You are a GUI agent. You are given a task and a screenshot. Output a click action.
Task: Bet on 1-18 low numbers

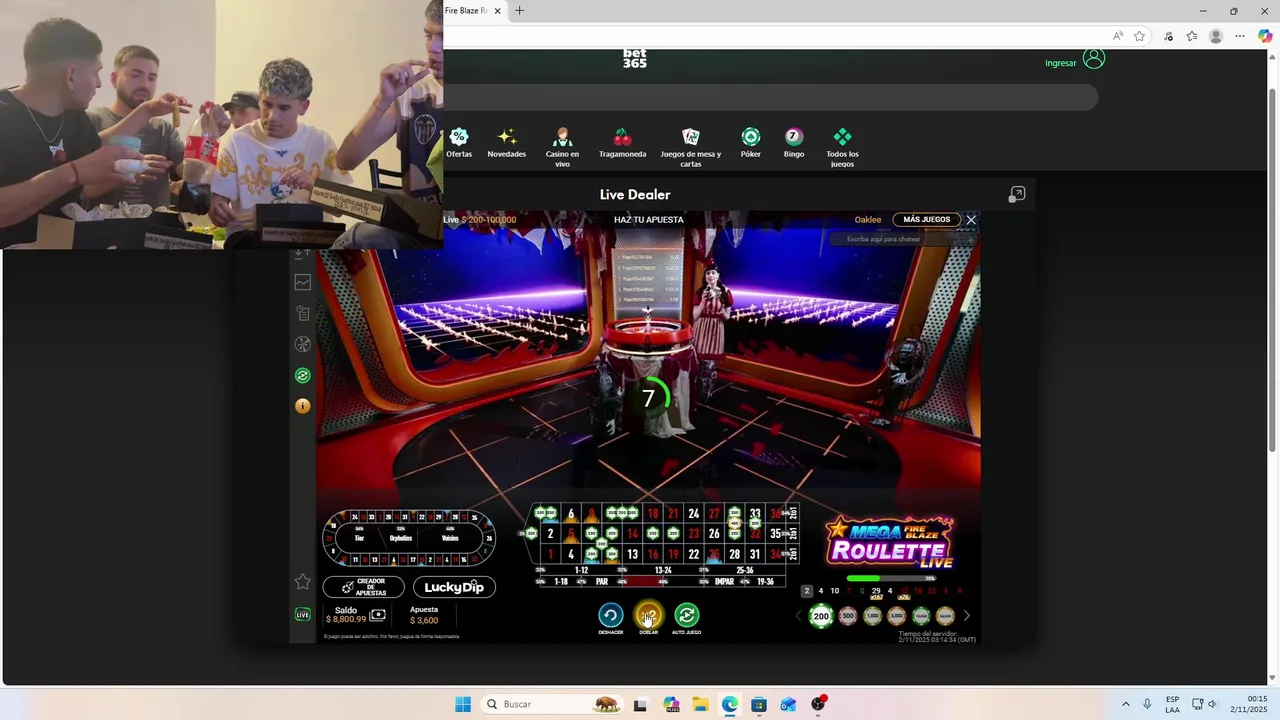coord(560,581)
